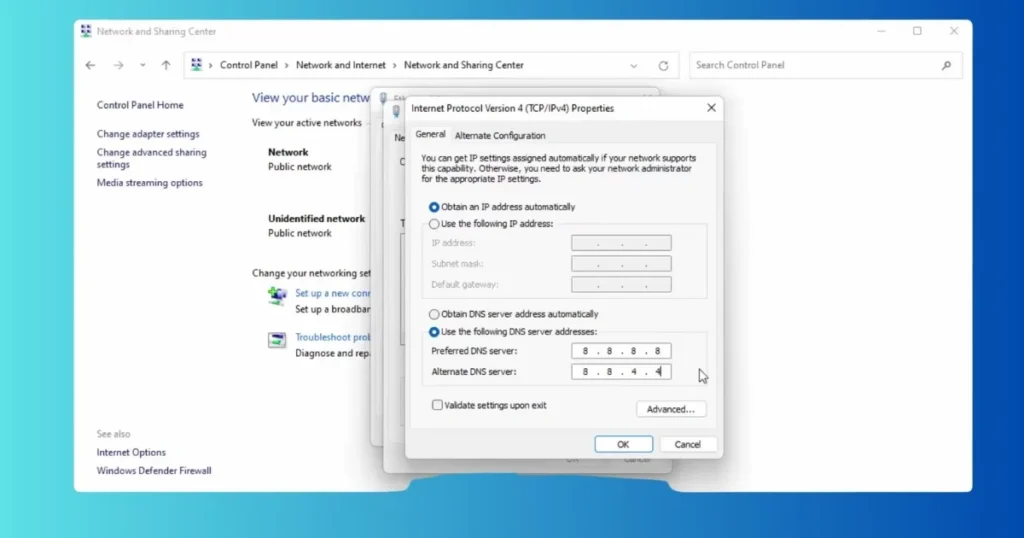Open Internet Options under See also
The height and width of the screenshot is (538, 1024).
click(131, 452)
